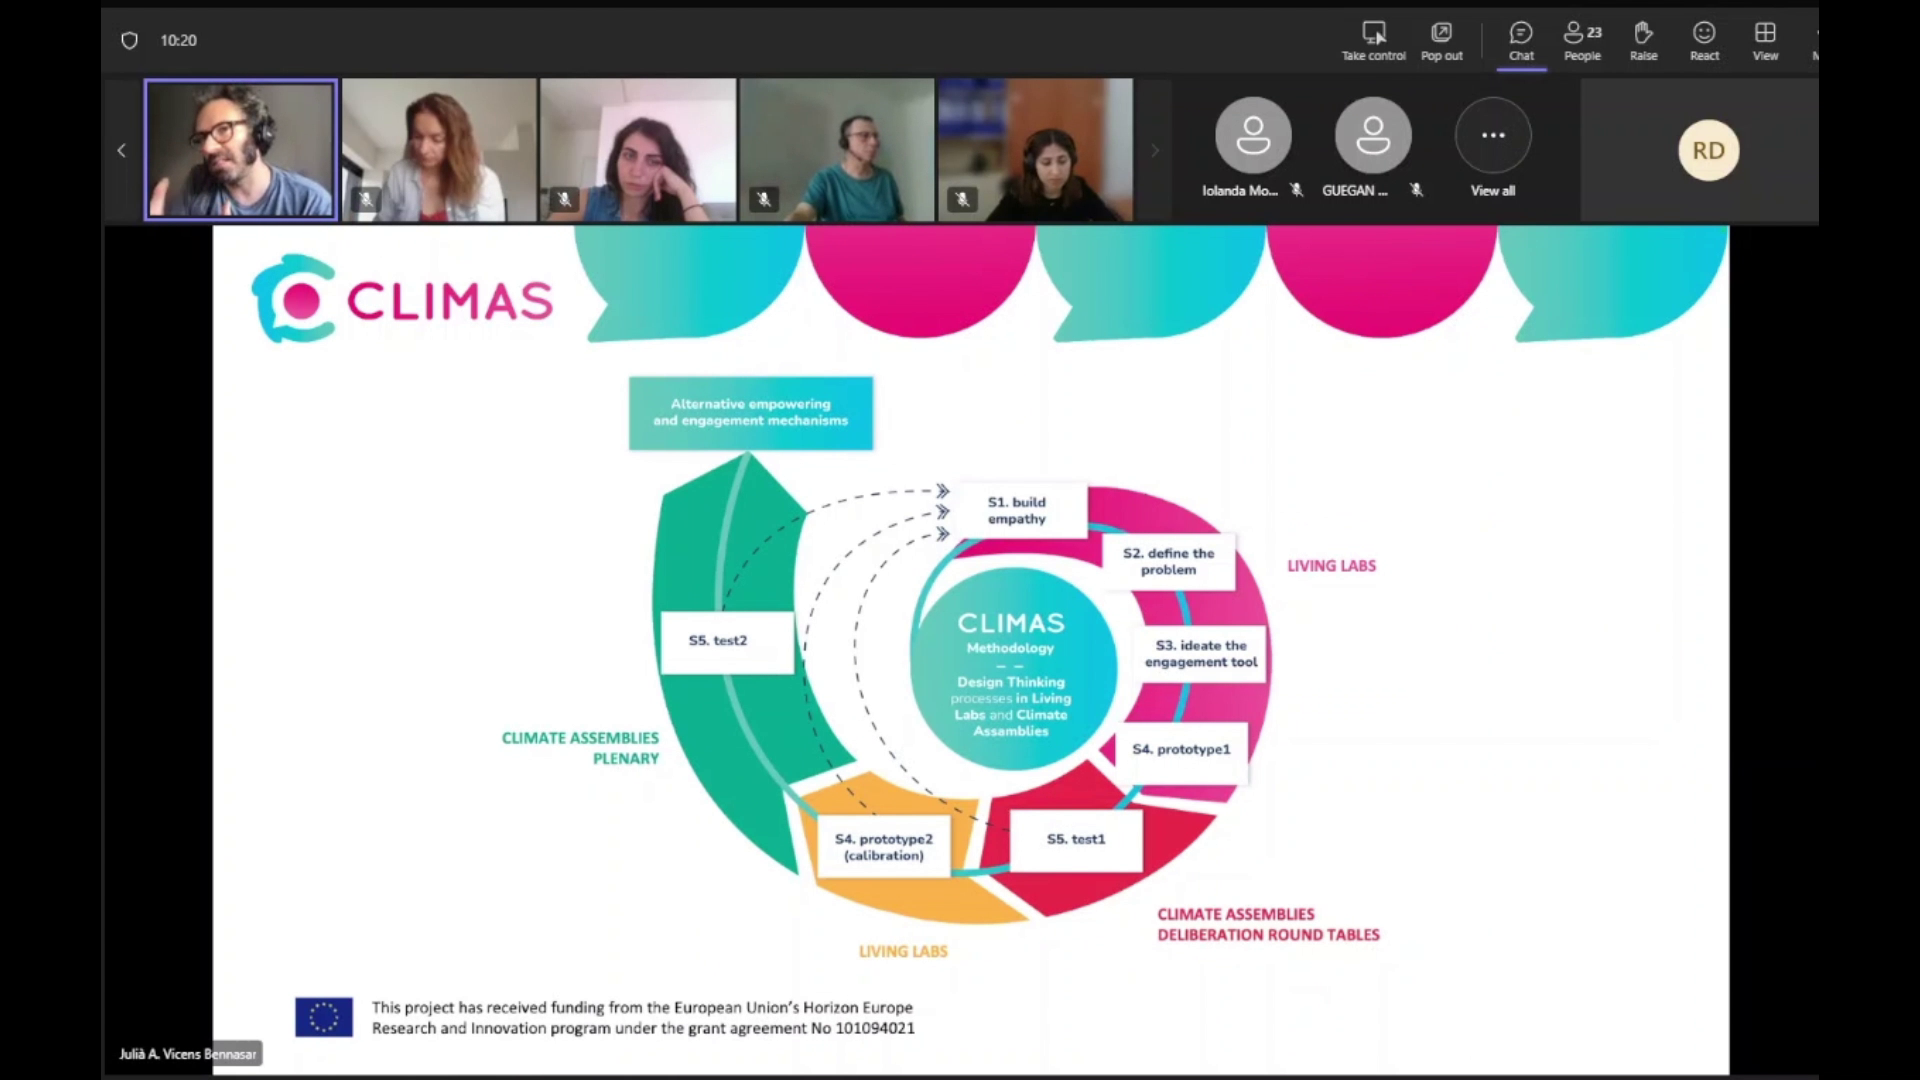This screenshot has height=1080, width=1920.
Task: Click the 'S1. build empathy' label
Action: (1016, 510)
